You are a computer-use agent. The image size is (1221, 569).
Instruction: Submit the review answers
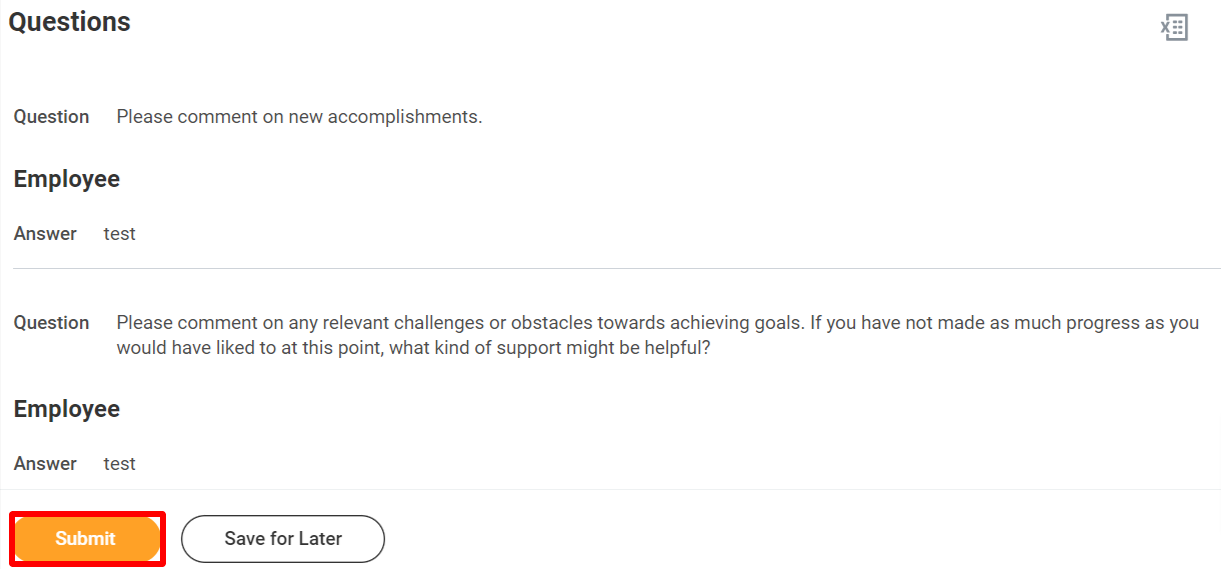86,538
